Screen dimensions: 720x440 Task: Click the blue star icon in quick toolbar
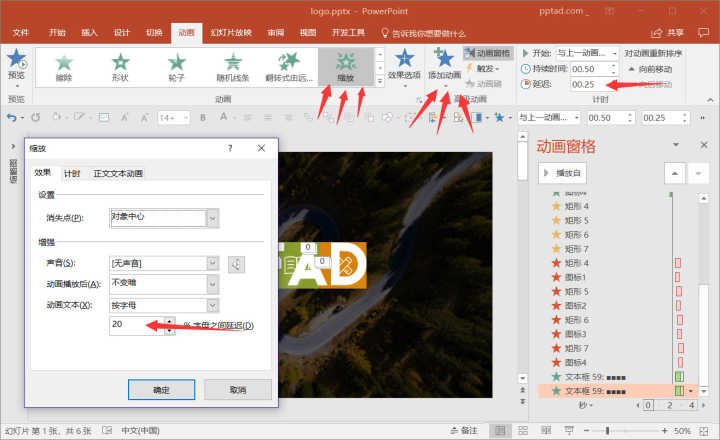pyautogui.click(x=499, y=118)
